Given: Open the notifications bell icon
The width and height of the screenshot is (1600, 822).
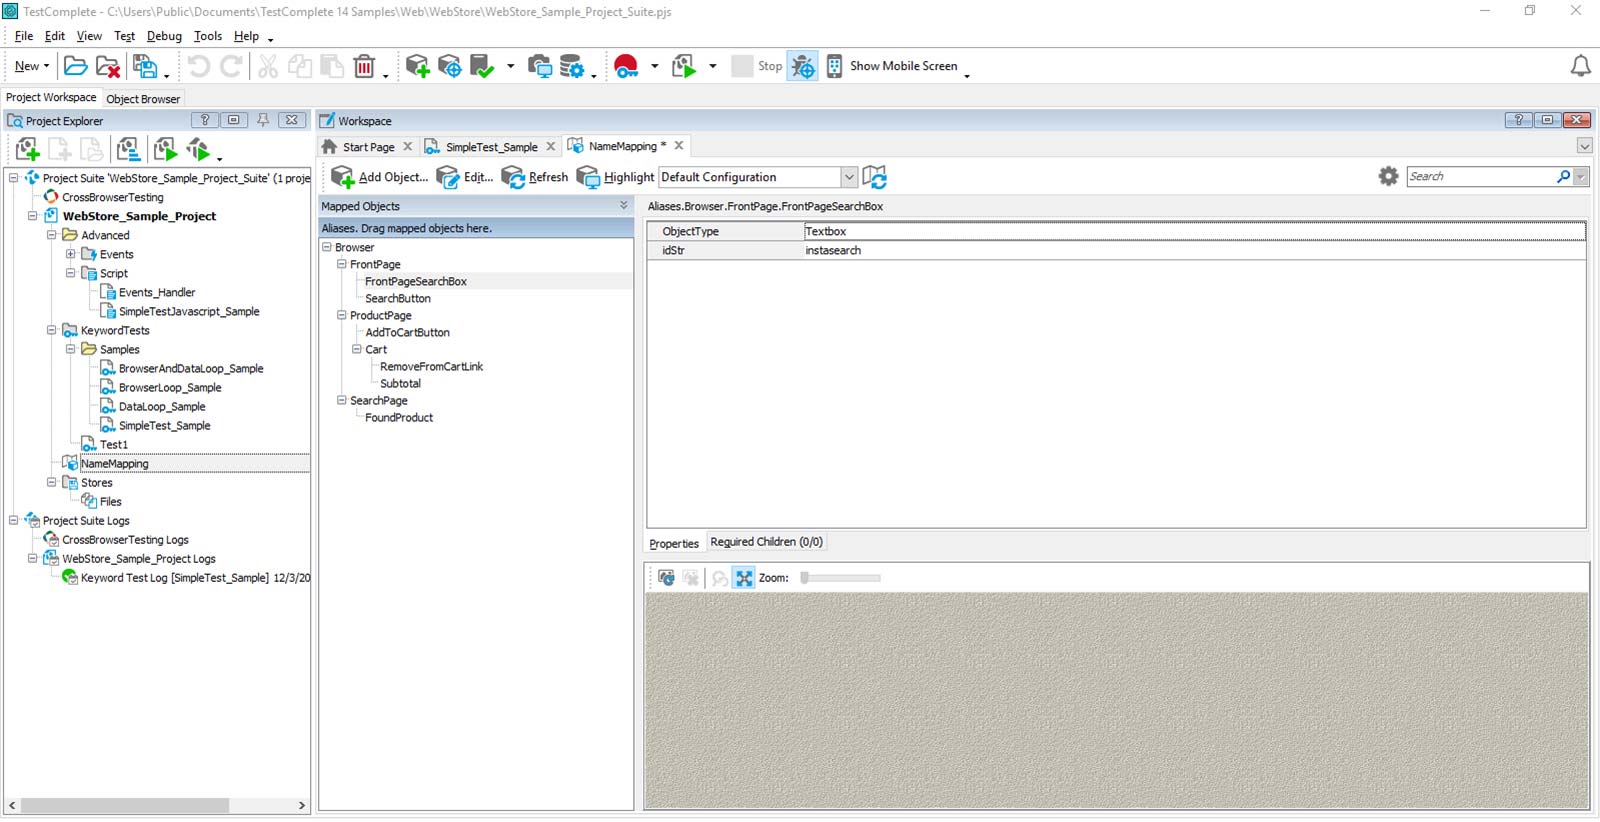Looking at the screenshot, I should [x=1581, y=66].
